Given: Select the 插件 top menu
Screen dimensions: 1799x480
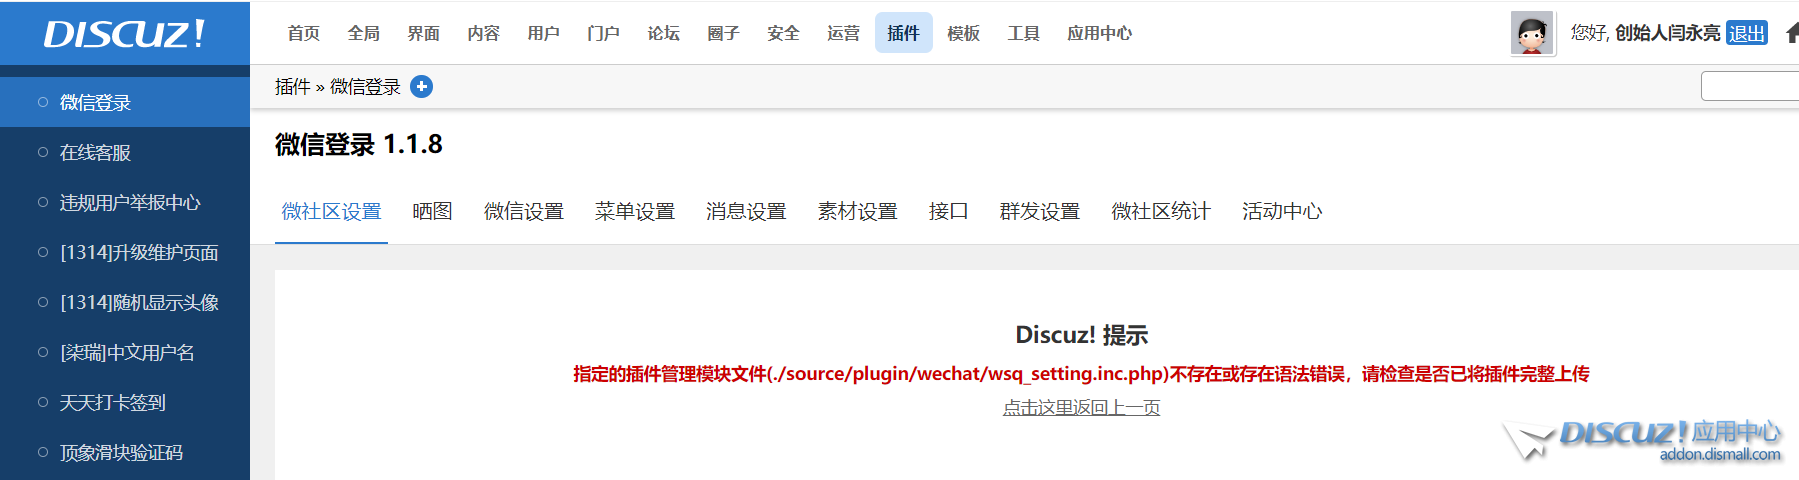Looking at the screenshot, I should 904,33.
